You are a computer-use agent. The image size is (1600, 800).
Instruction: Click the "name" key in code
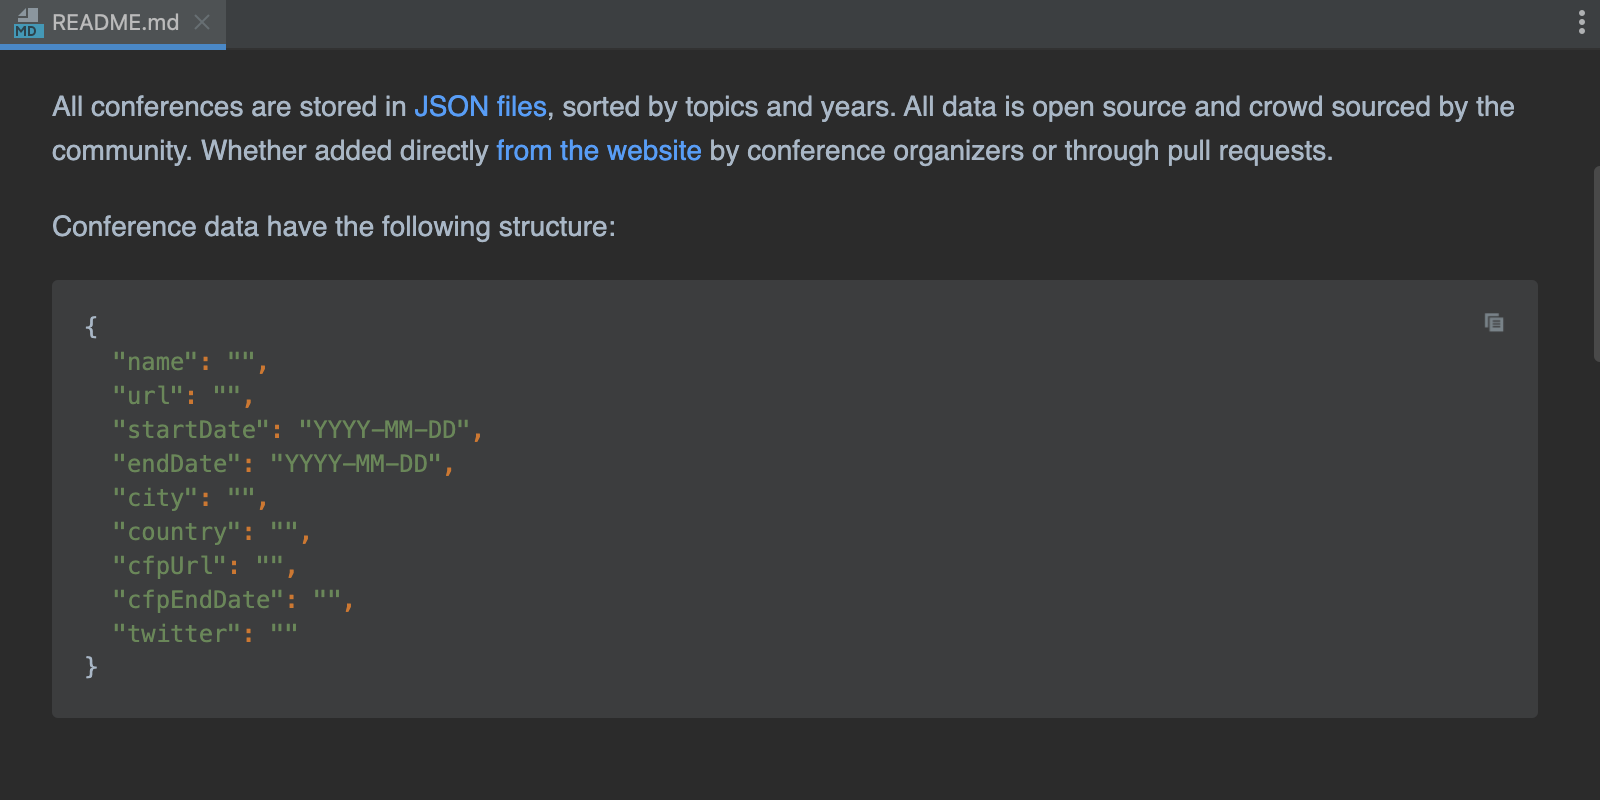155,362
